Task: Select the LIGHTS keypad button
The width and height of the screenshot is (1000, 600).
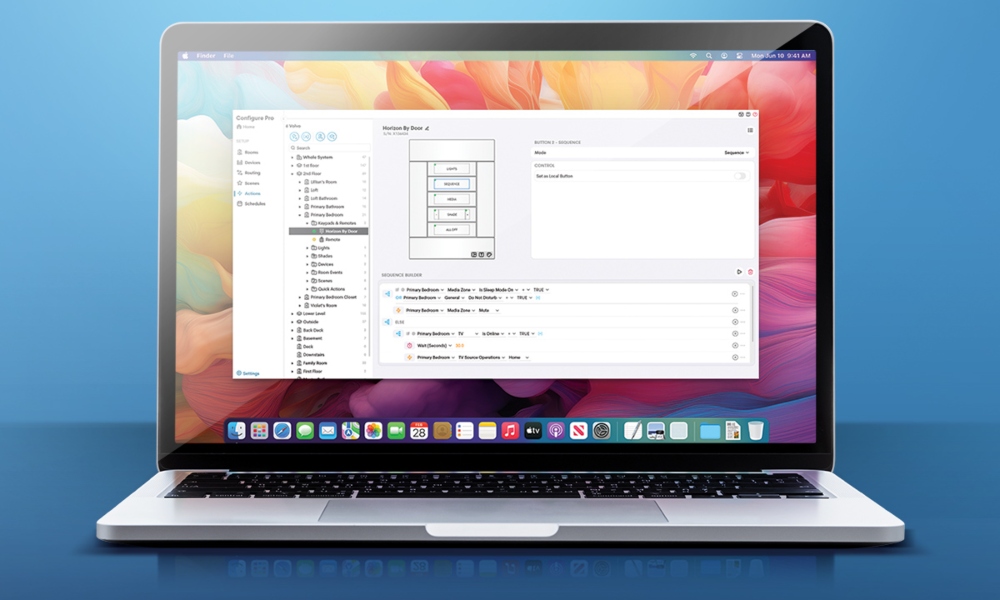Action: click(452, 169)
